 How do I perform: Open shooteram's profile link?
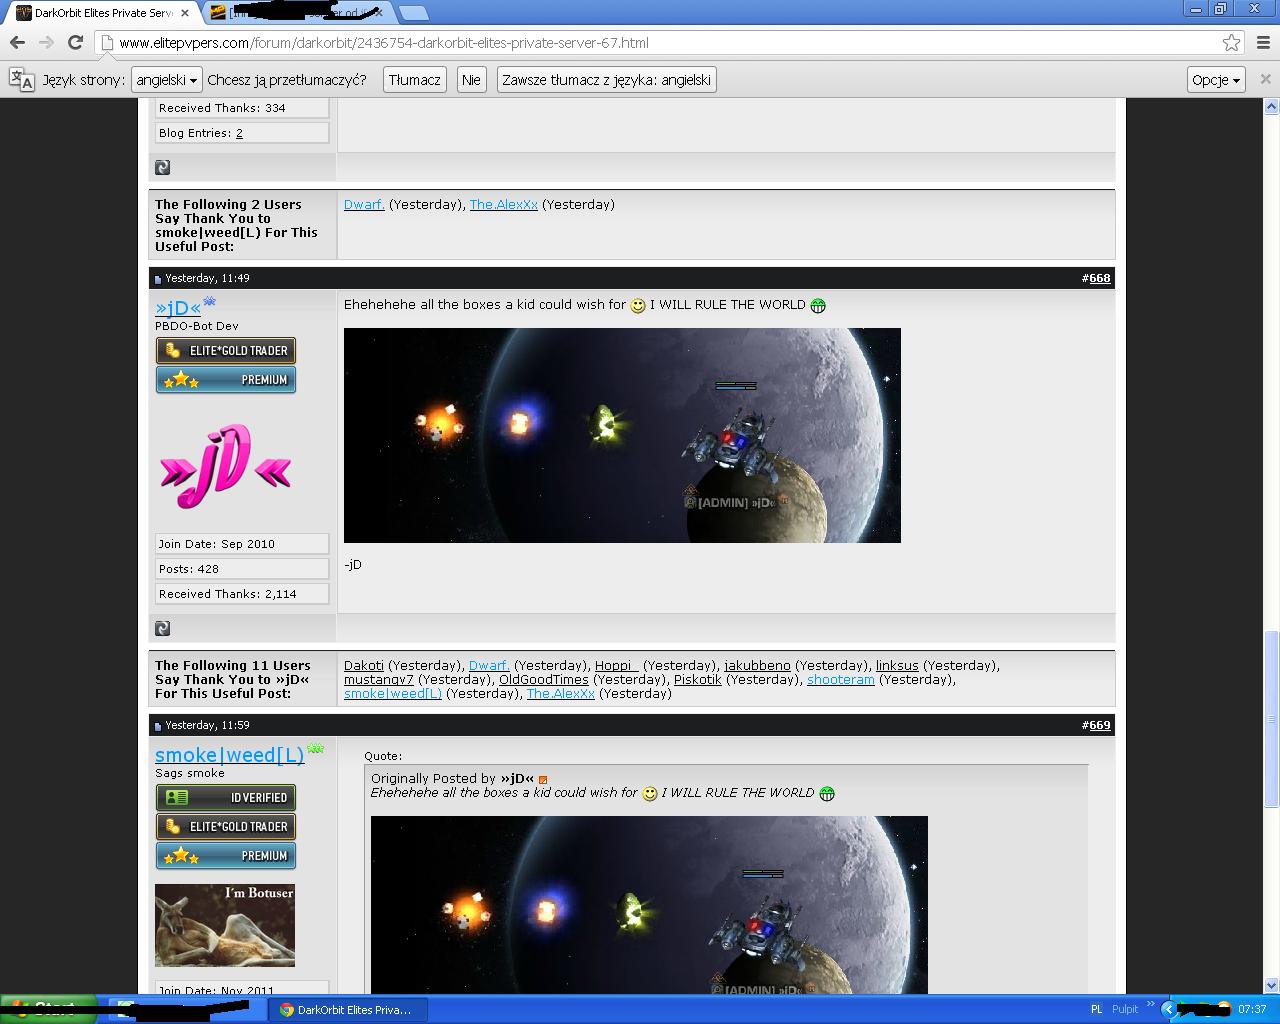pyautogui.click(x=841, y=679)
